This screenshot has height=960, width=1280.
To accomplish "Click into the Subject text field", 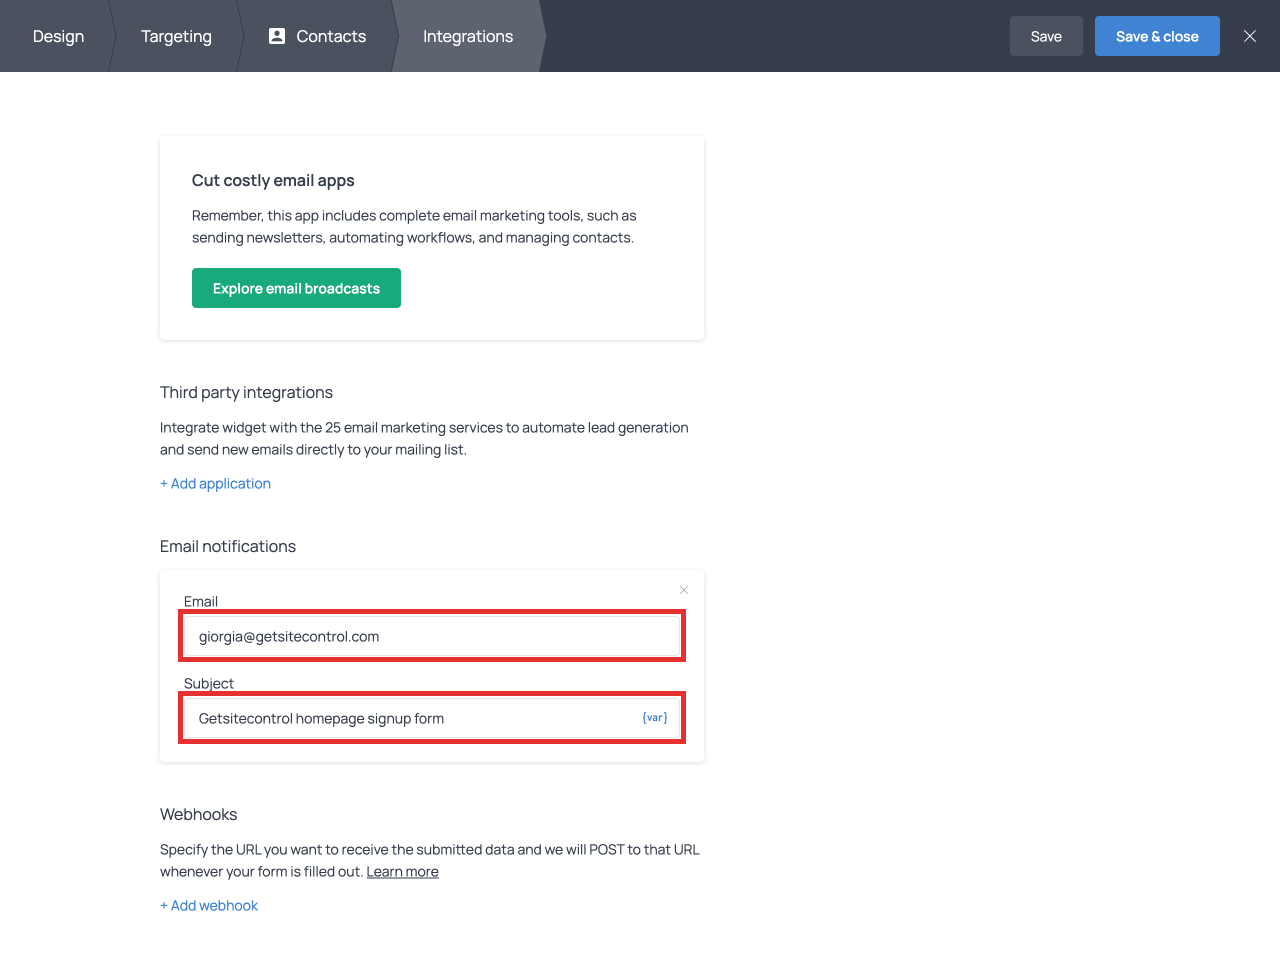I will click(x=410, y=719).
